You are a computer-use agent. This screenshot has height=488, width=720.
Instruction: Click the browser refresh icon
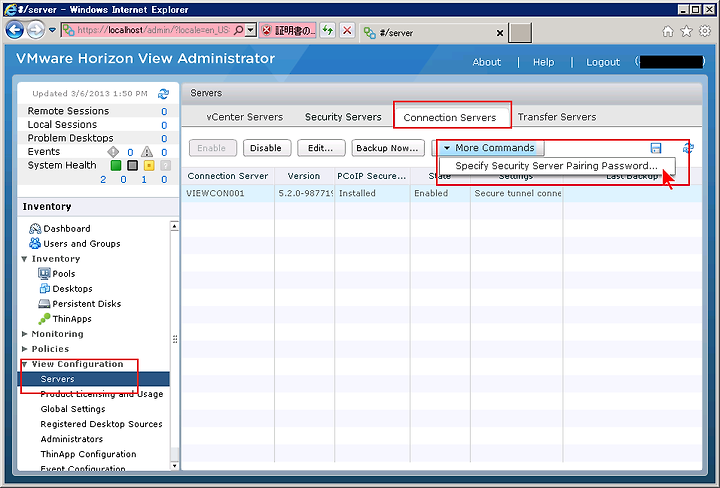pyautogui.click(x=327, y=31)
